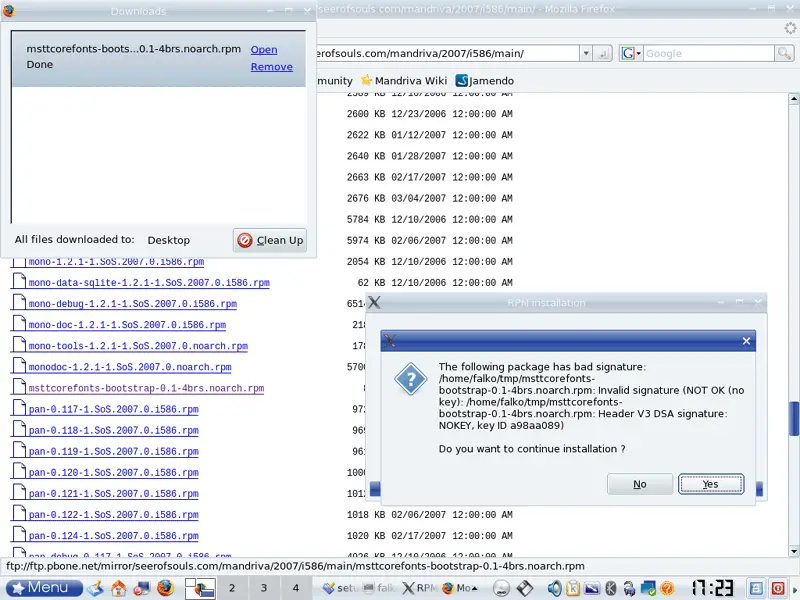Switch to the RPM installation taskbar entry

point(420,588)
